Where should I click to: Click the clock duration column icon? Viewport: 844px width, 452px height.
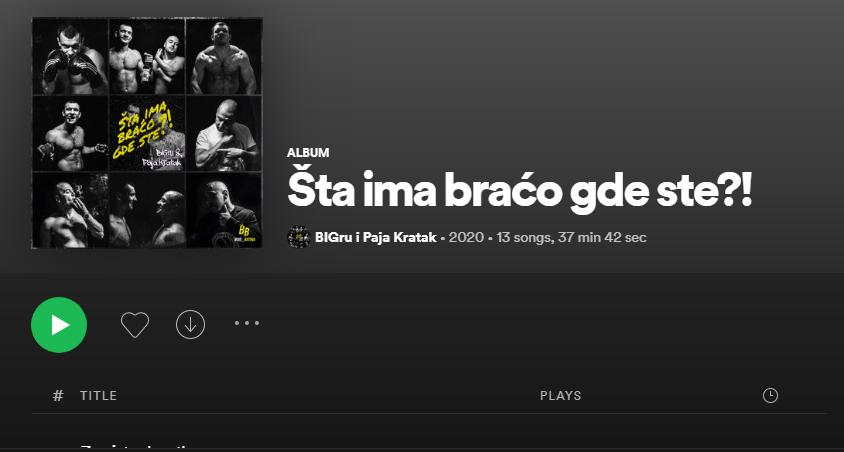770,396
